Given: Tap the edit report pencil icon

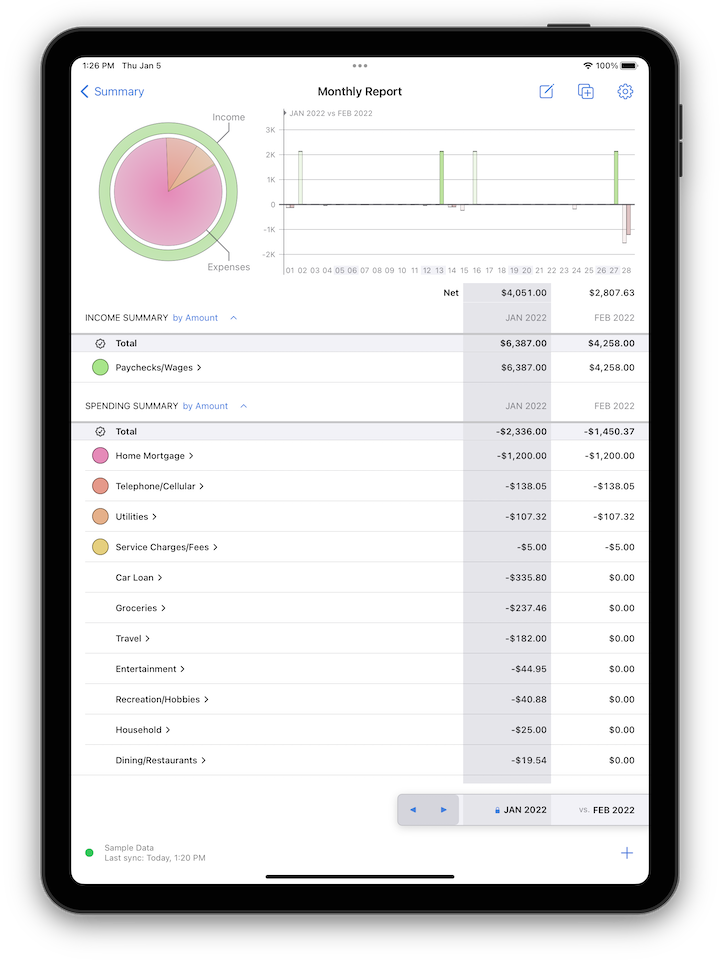Looking at the screenshot, I should [546, 91].
